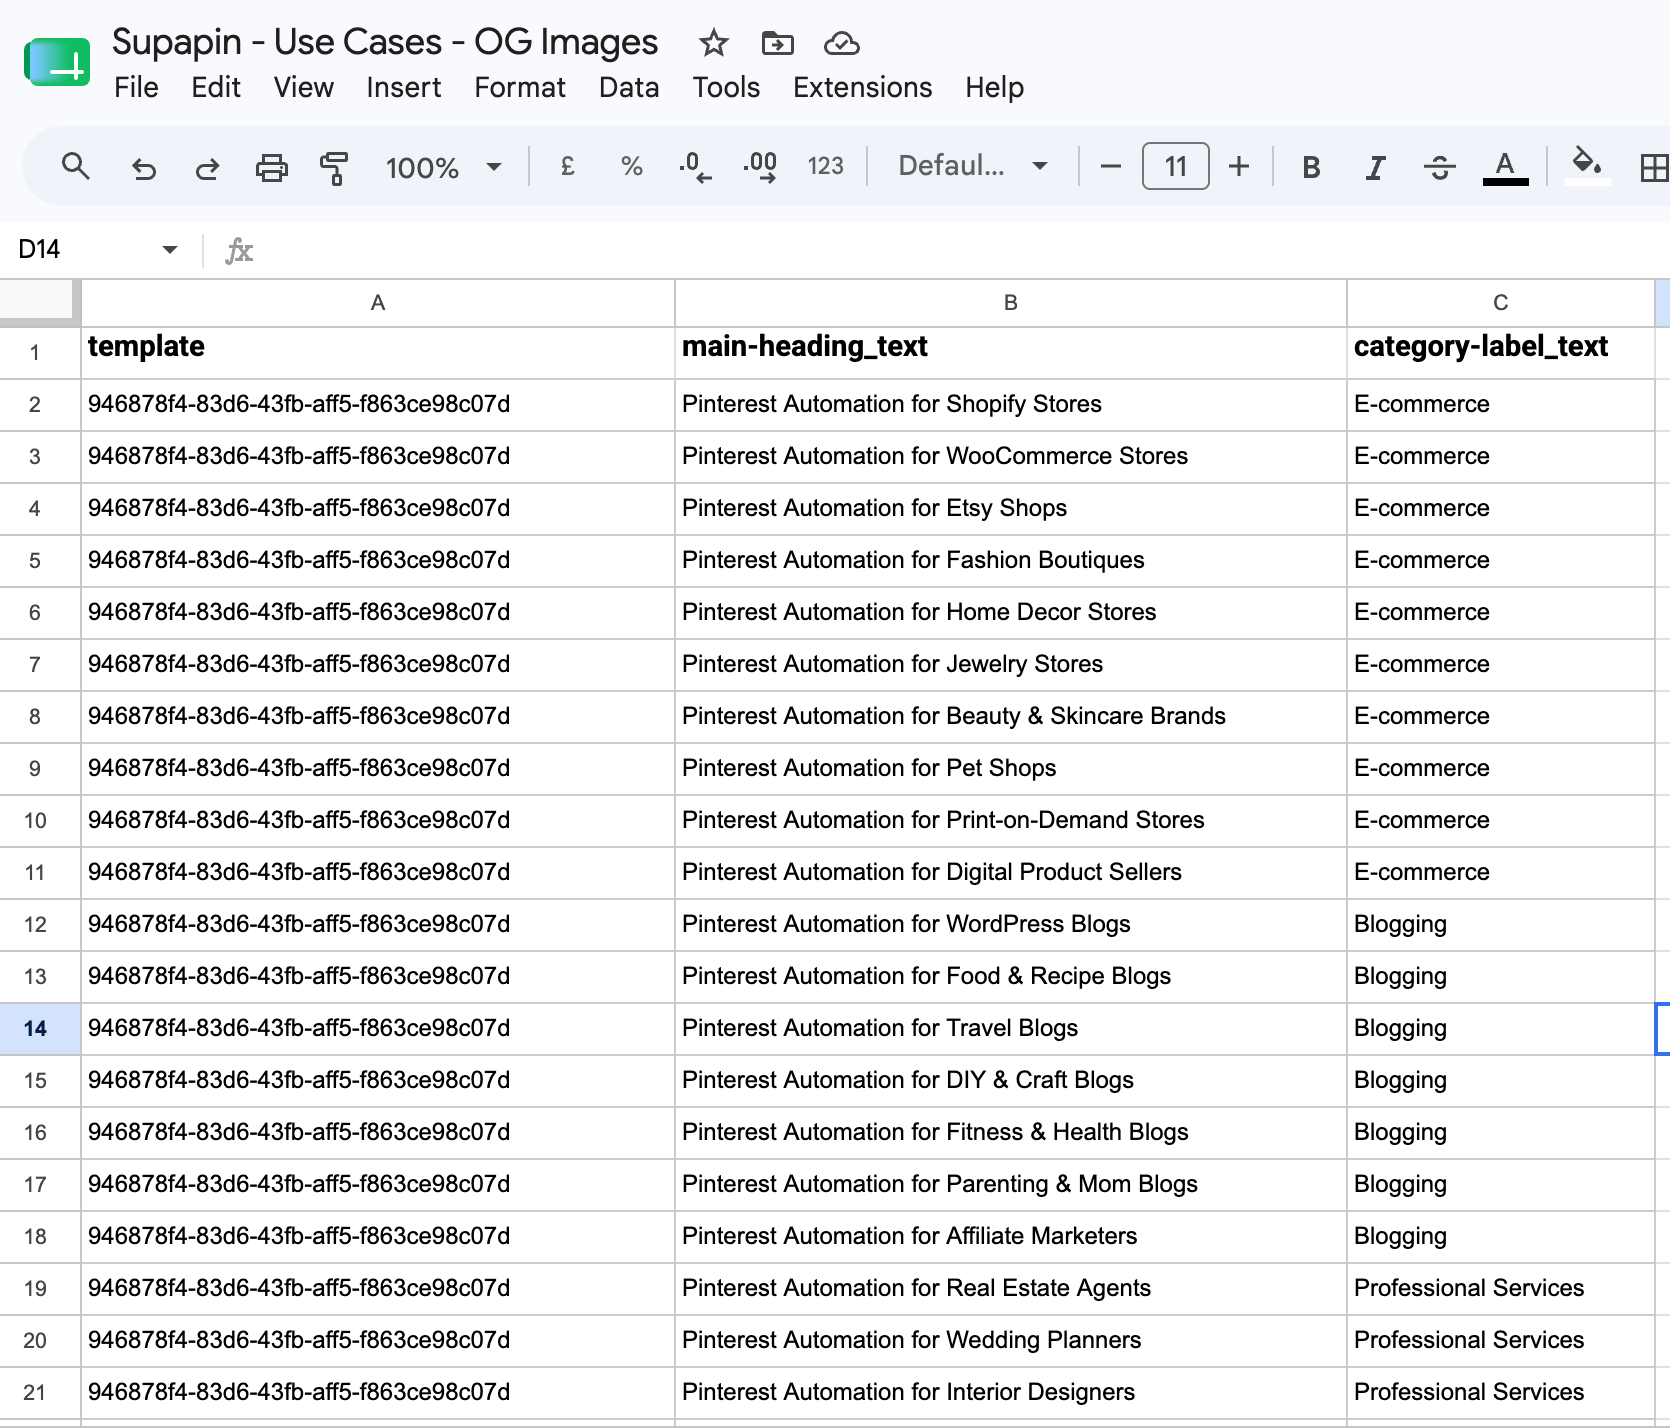Select 'E-commerce' cell in row 2
1670x1428 pixels.
[1501, 405]
